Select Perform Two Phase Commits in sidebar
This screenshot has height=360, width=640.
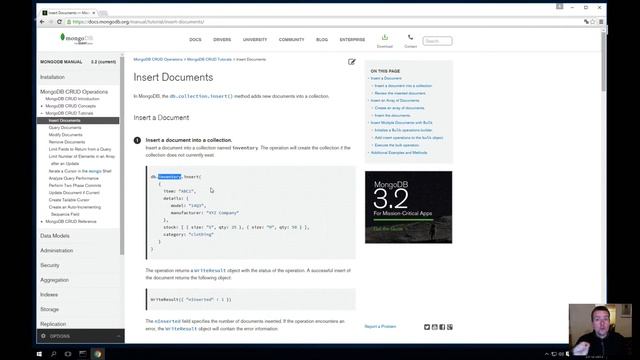75,185
